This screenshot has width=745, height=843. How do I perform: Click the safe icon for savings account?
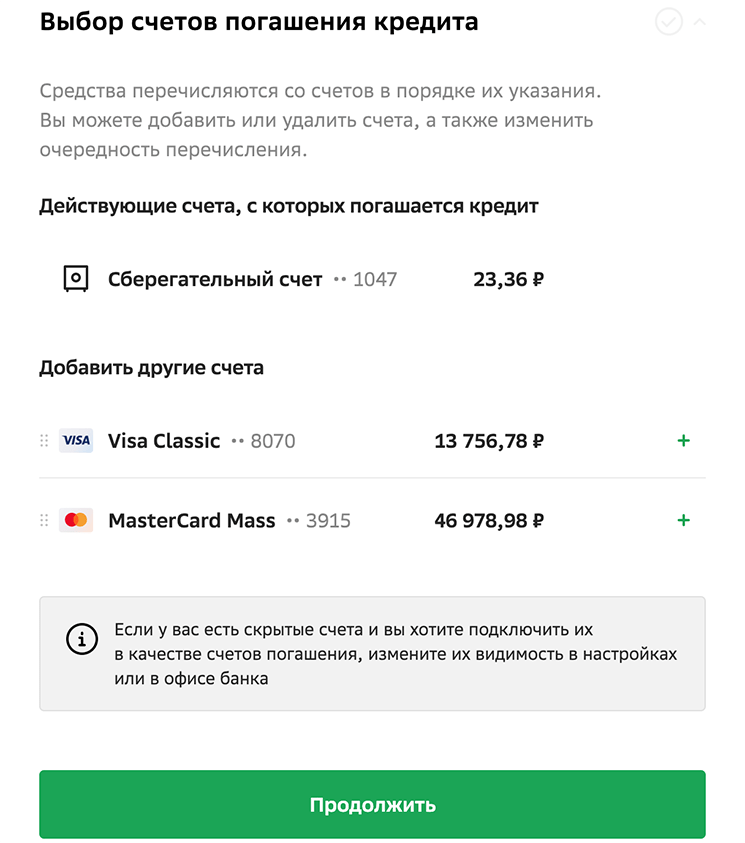[76, 279]
